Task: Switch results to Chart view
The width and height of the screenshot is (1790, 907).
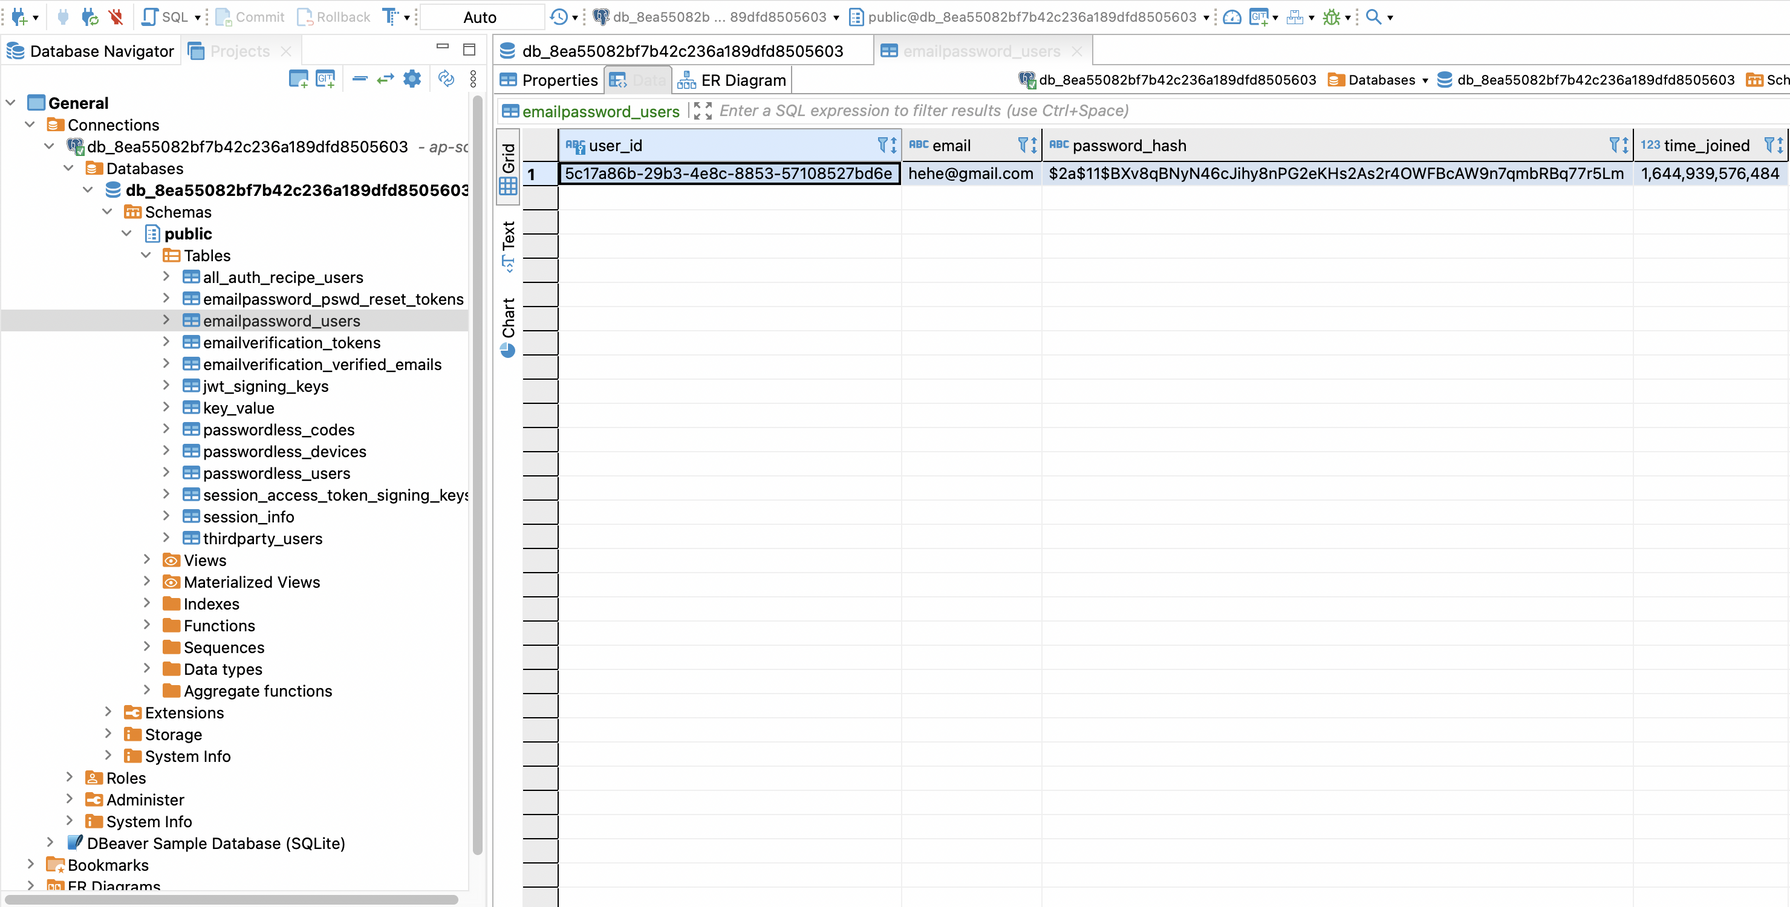Action: tap(508, 320)
